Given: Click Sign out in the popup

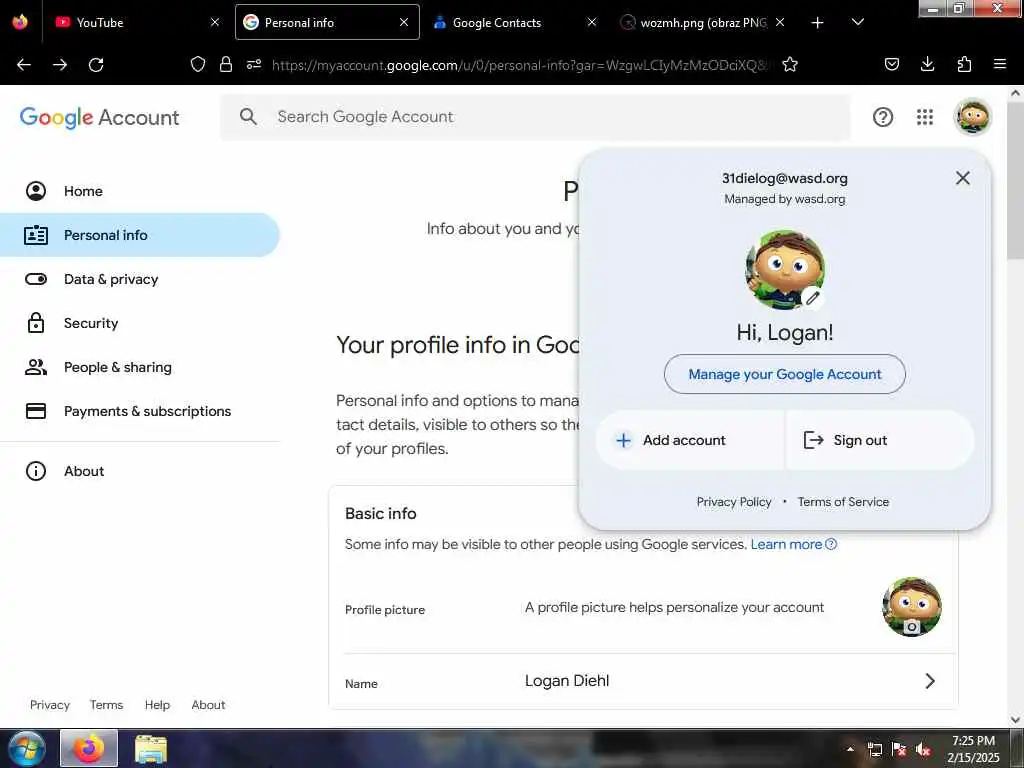Looking at the screenshot, I should point(880,440).
